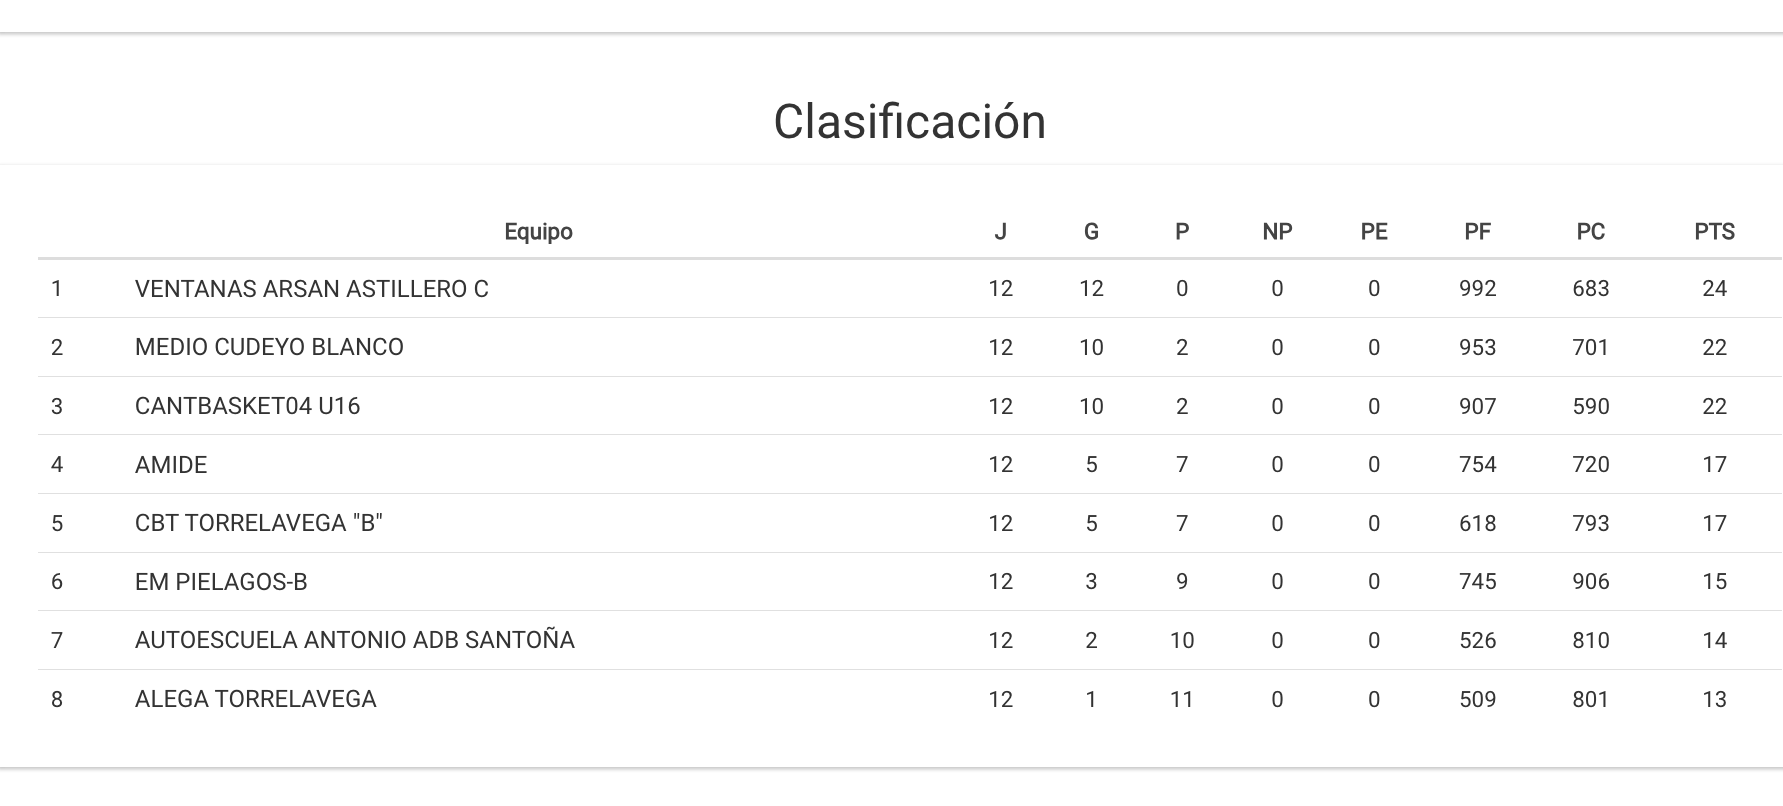Click the Equipo column header

click(538, 232)
